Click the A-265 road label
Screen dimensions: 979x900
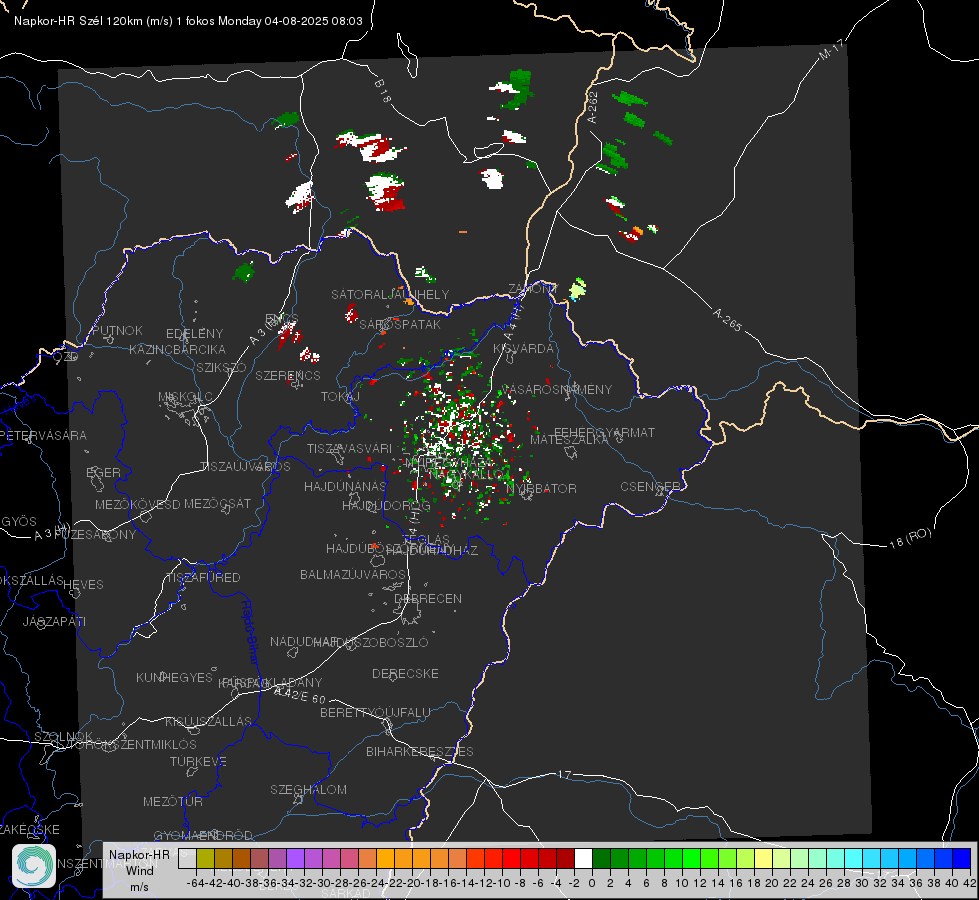[x=727, y=320]
